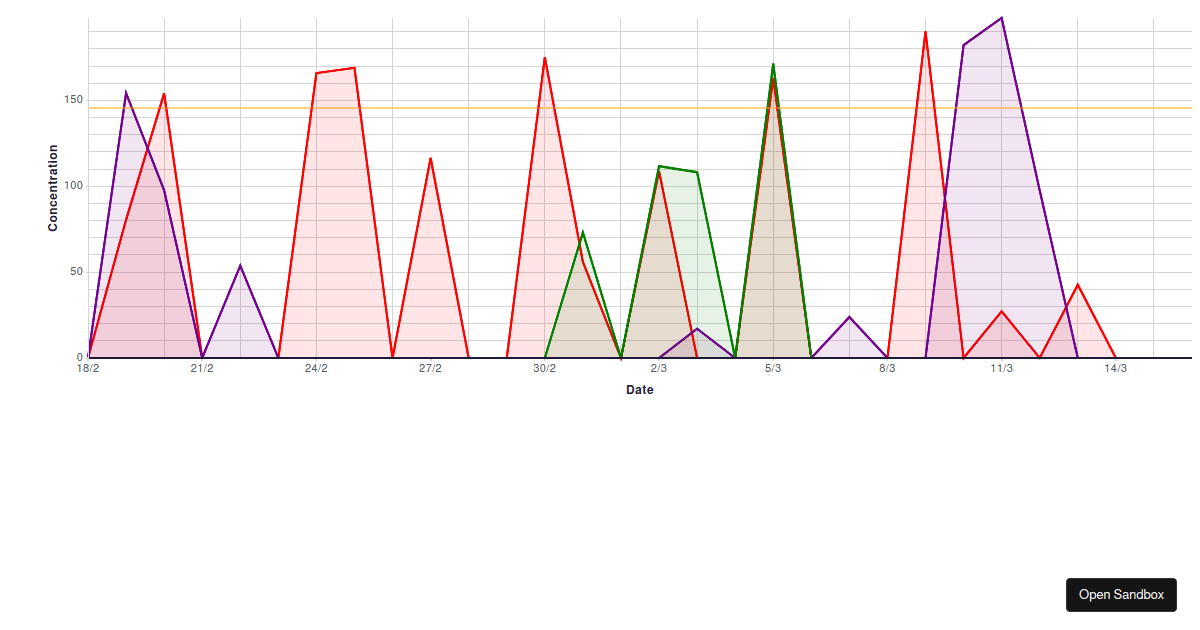
Task: Click the 24/2 date label
Action: click(316, 368)
